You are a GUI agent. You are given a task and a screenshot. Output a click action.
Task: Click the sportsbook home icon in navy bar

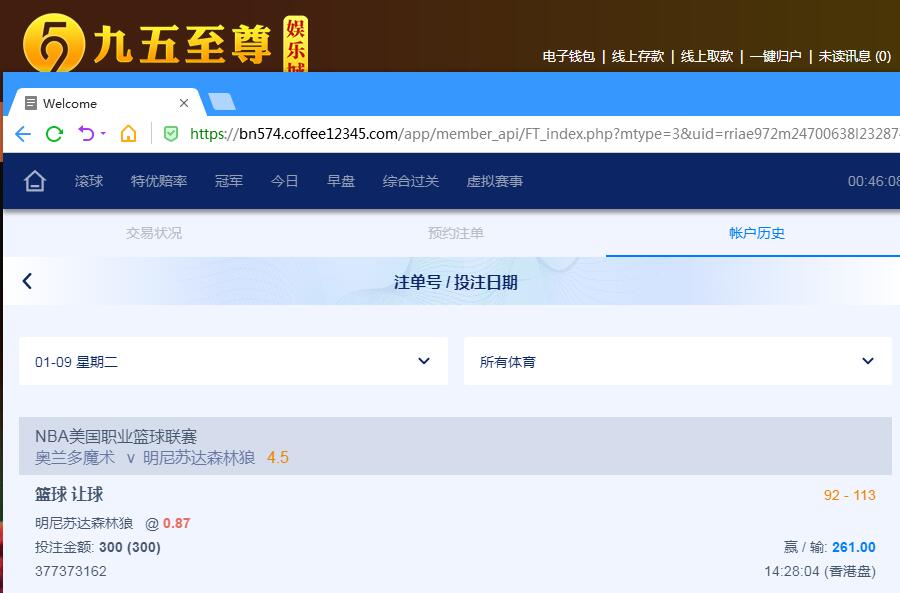click(x=34, y=181)
